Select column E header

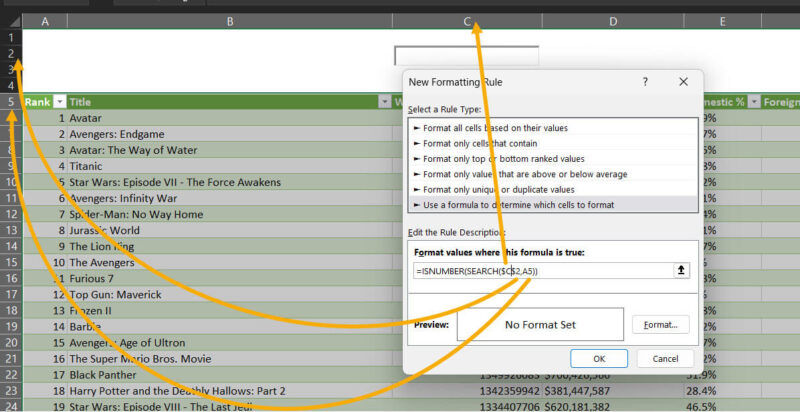723,21
